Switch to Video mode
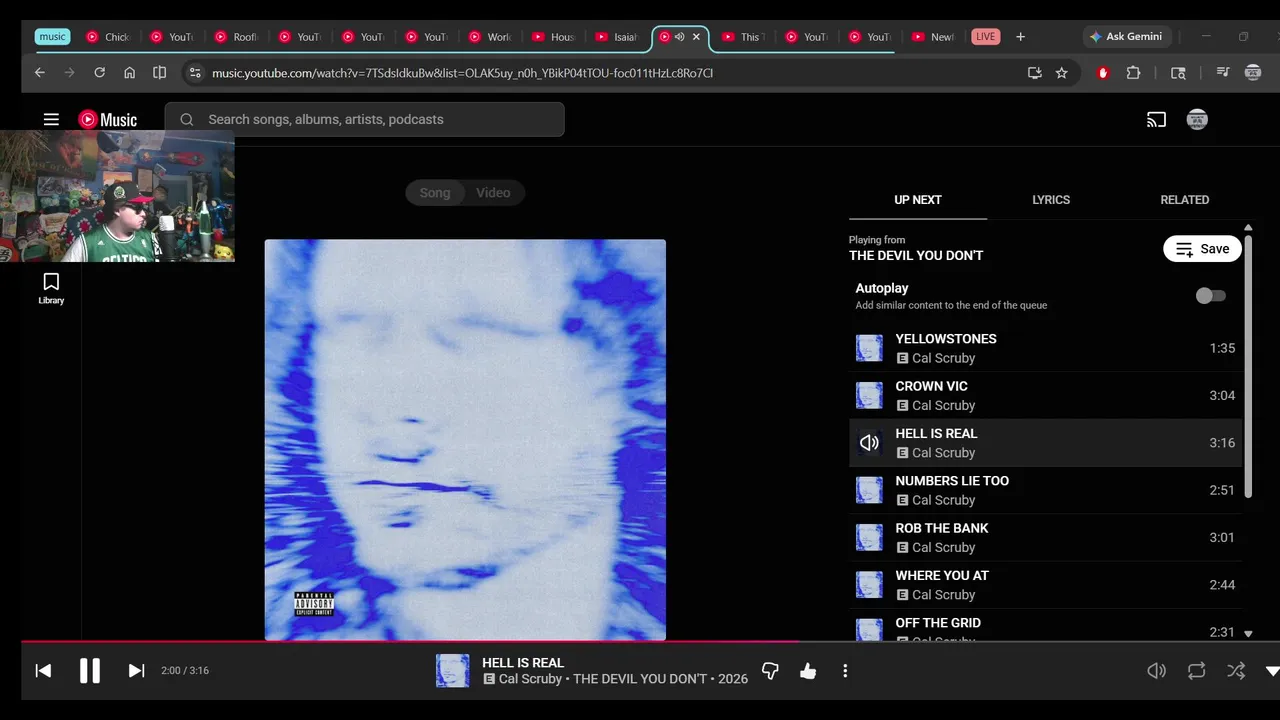This screenshot has height=720, width=1280. point(493,193)
